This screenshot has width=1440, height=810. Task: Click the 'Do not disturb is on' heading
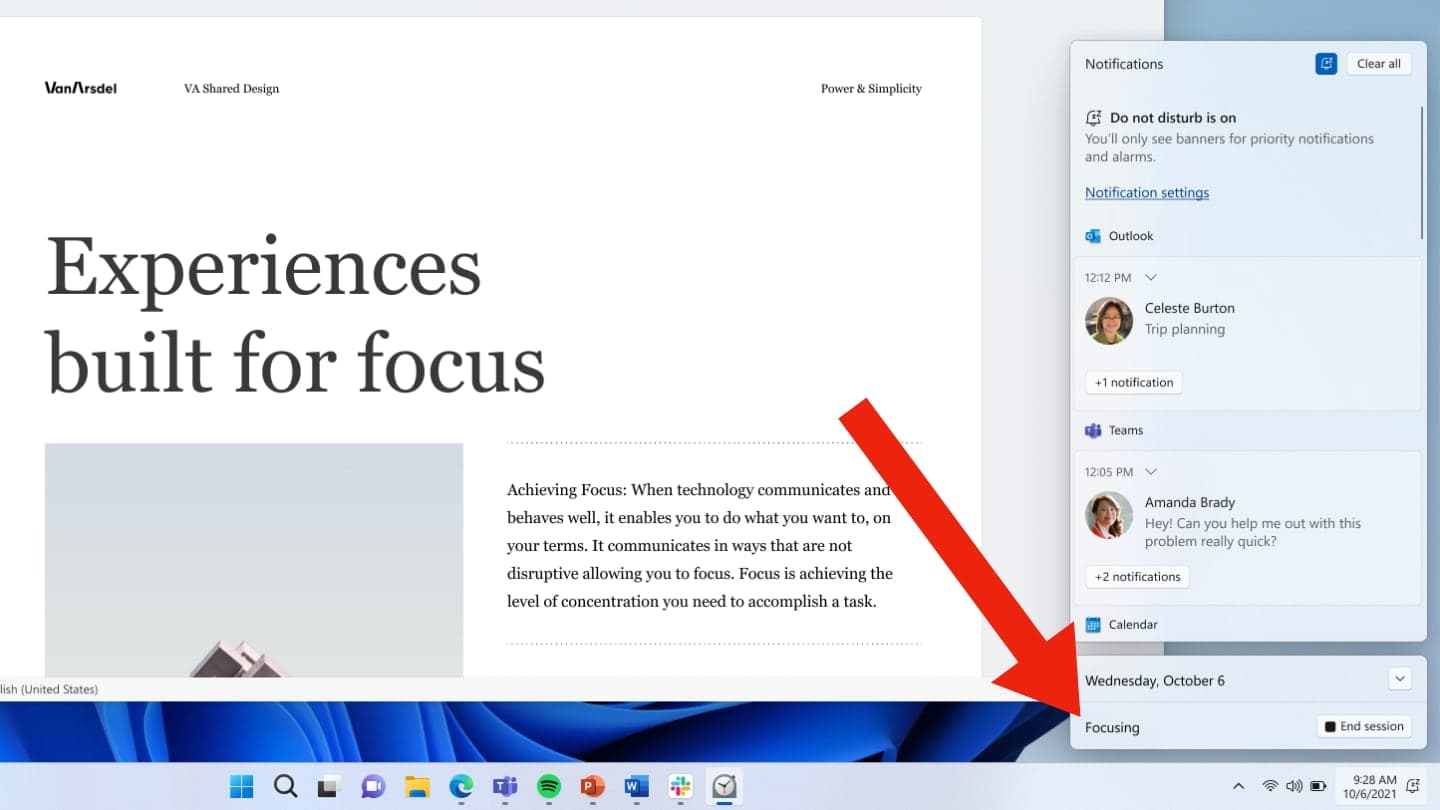tap(1173, 118)
